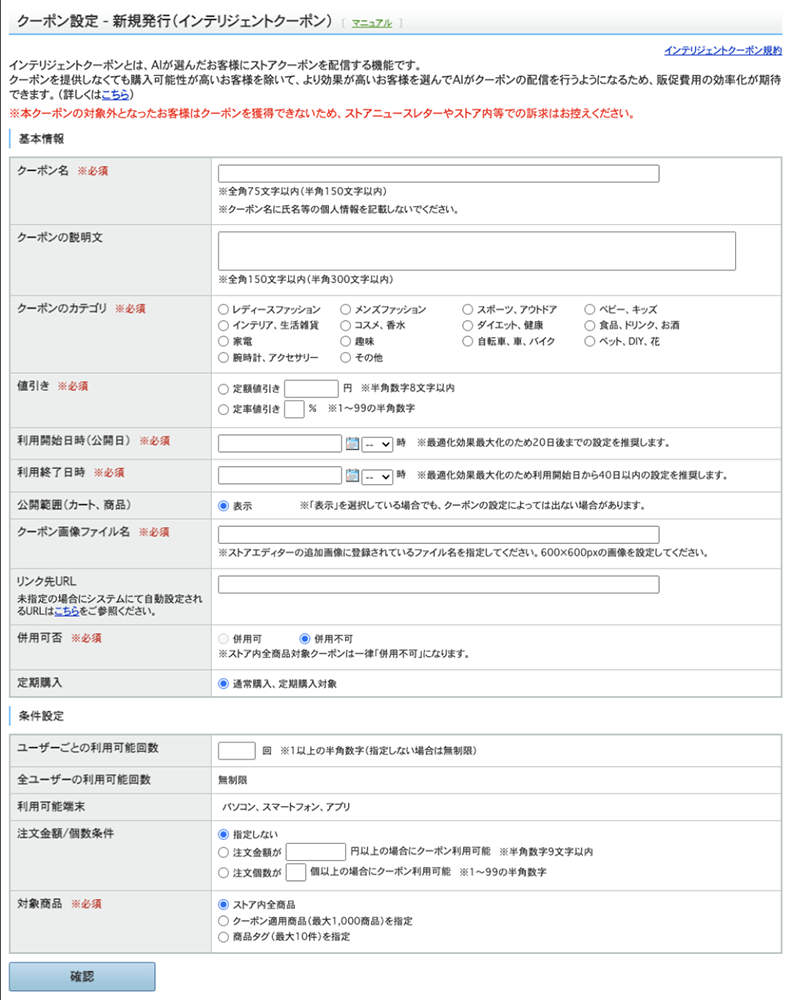Focus the クーポン名 input field

438,173
